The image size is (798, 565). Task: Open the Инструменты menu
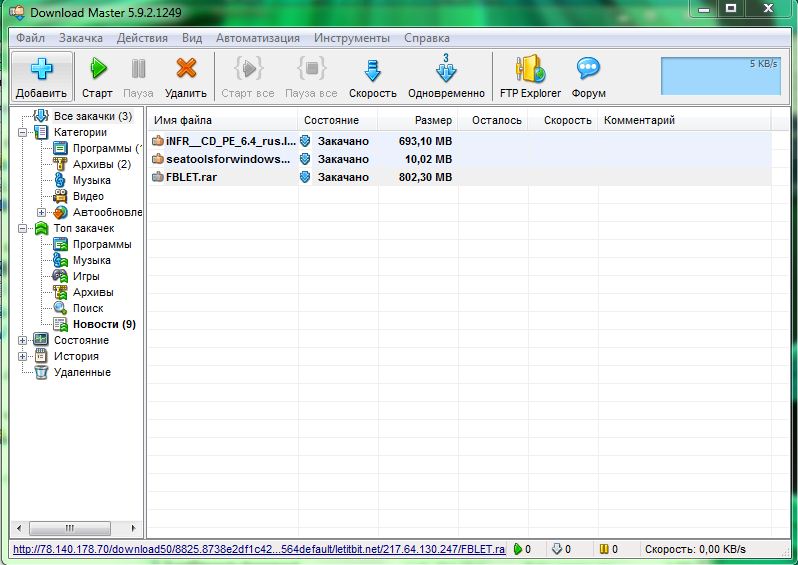coord(351,38)
